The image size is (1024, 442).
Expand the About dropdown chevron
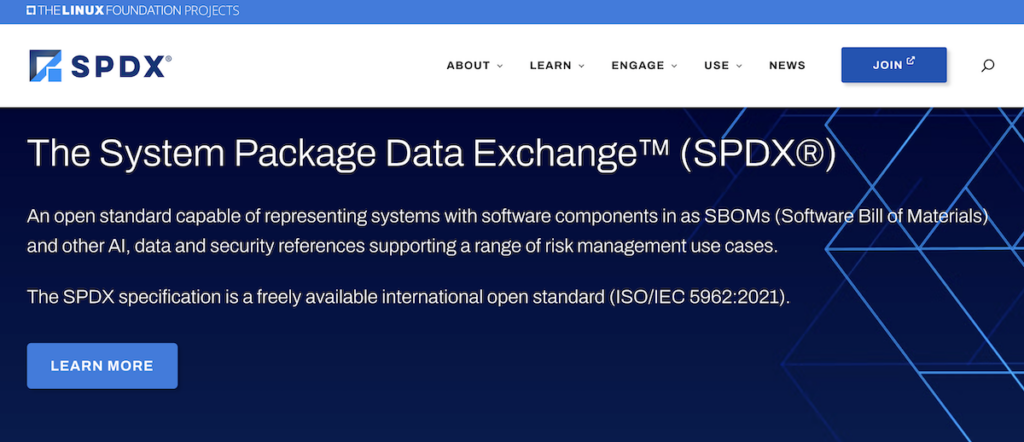[x=500, y=66]
